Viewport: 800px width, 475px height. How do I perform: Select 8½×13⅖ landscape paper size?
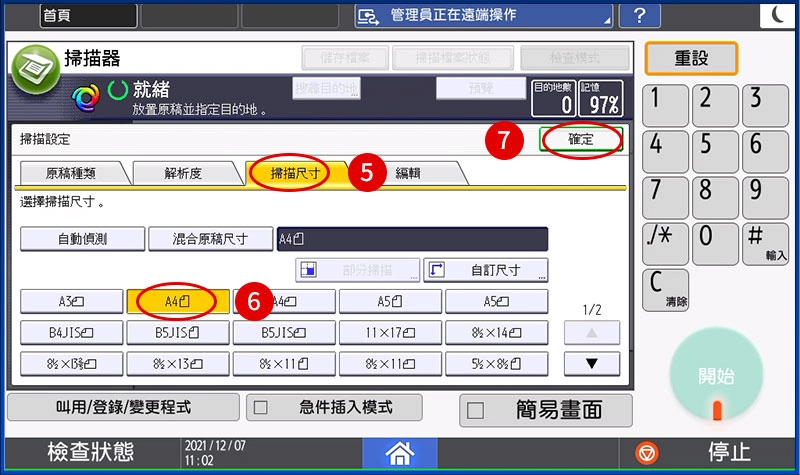coord(71,364)
